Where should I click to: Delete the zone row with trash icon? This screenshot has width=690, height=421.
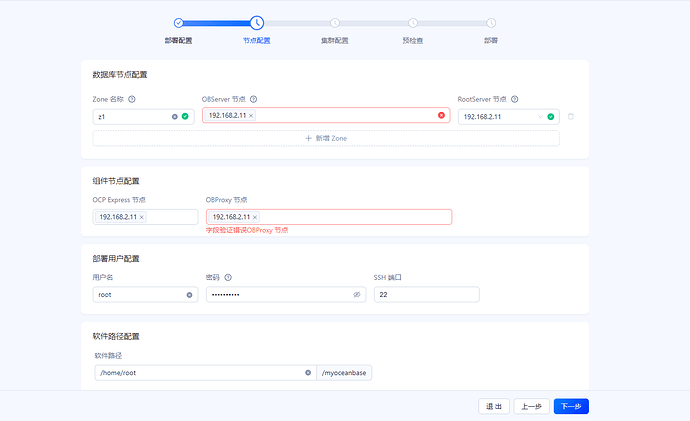[571, 117]
